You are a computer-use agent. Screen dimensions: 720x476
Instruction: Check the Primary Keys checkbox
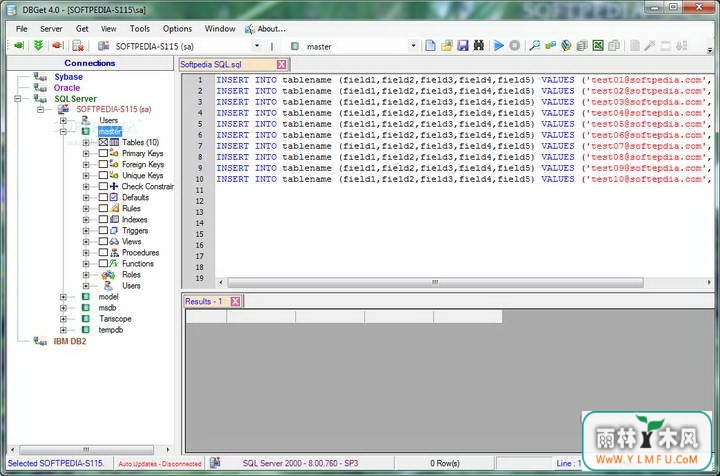(x=103, y=153)
